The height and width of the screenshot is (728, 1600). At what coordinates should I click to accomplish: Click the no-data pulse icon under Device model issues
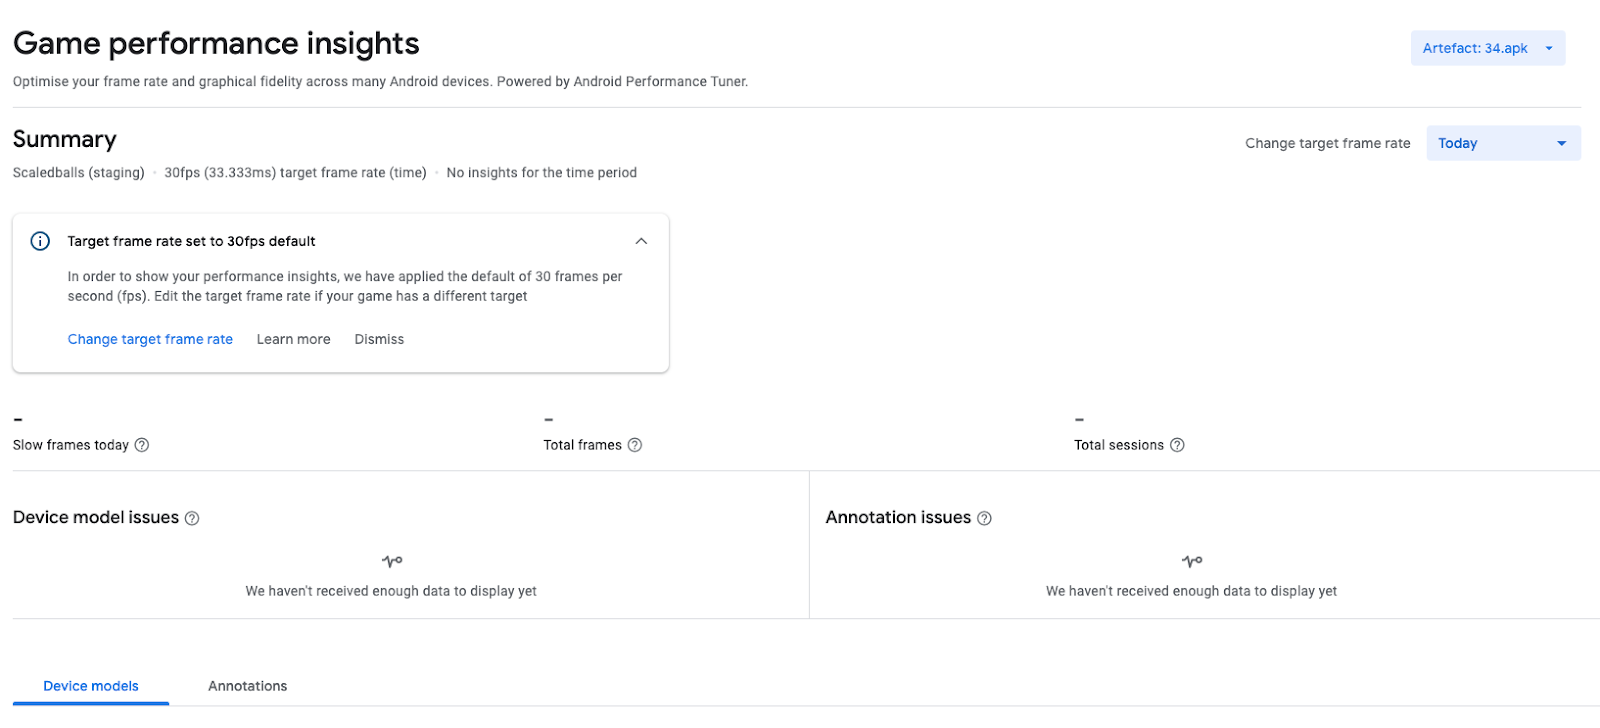pyautogui.click(x=392, y=562)
